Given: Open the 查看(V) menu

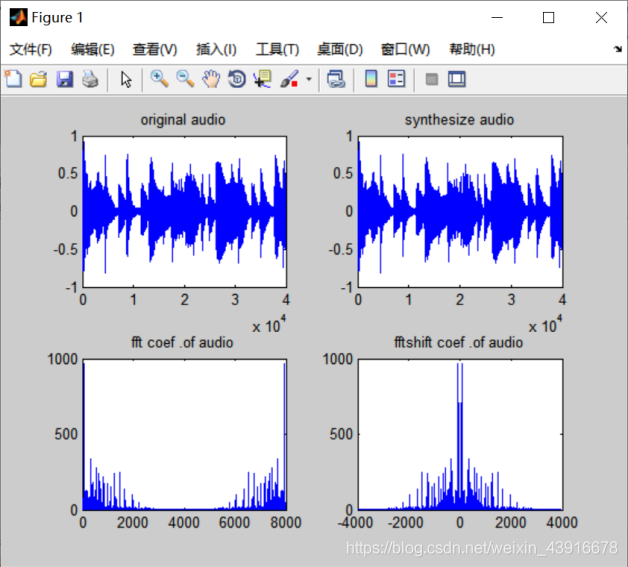Looking at the screenshot, I should (x=155, y=50).
